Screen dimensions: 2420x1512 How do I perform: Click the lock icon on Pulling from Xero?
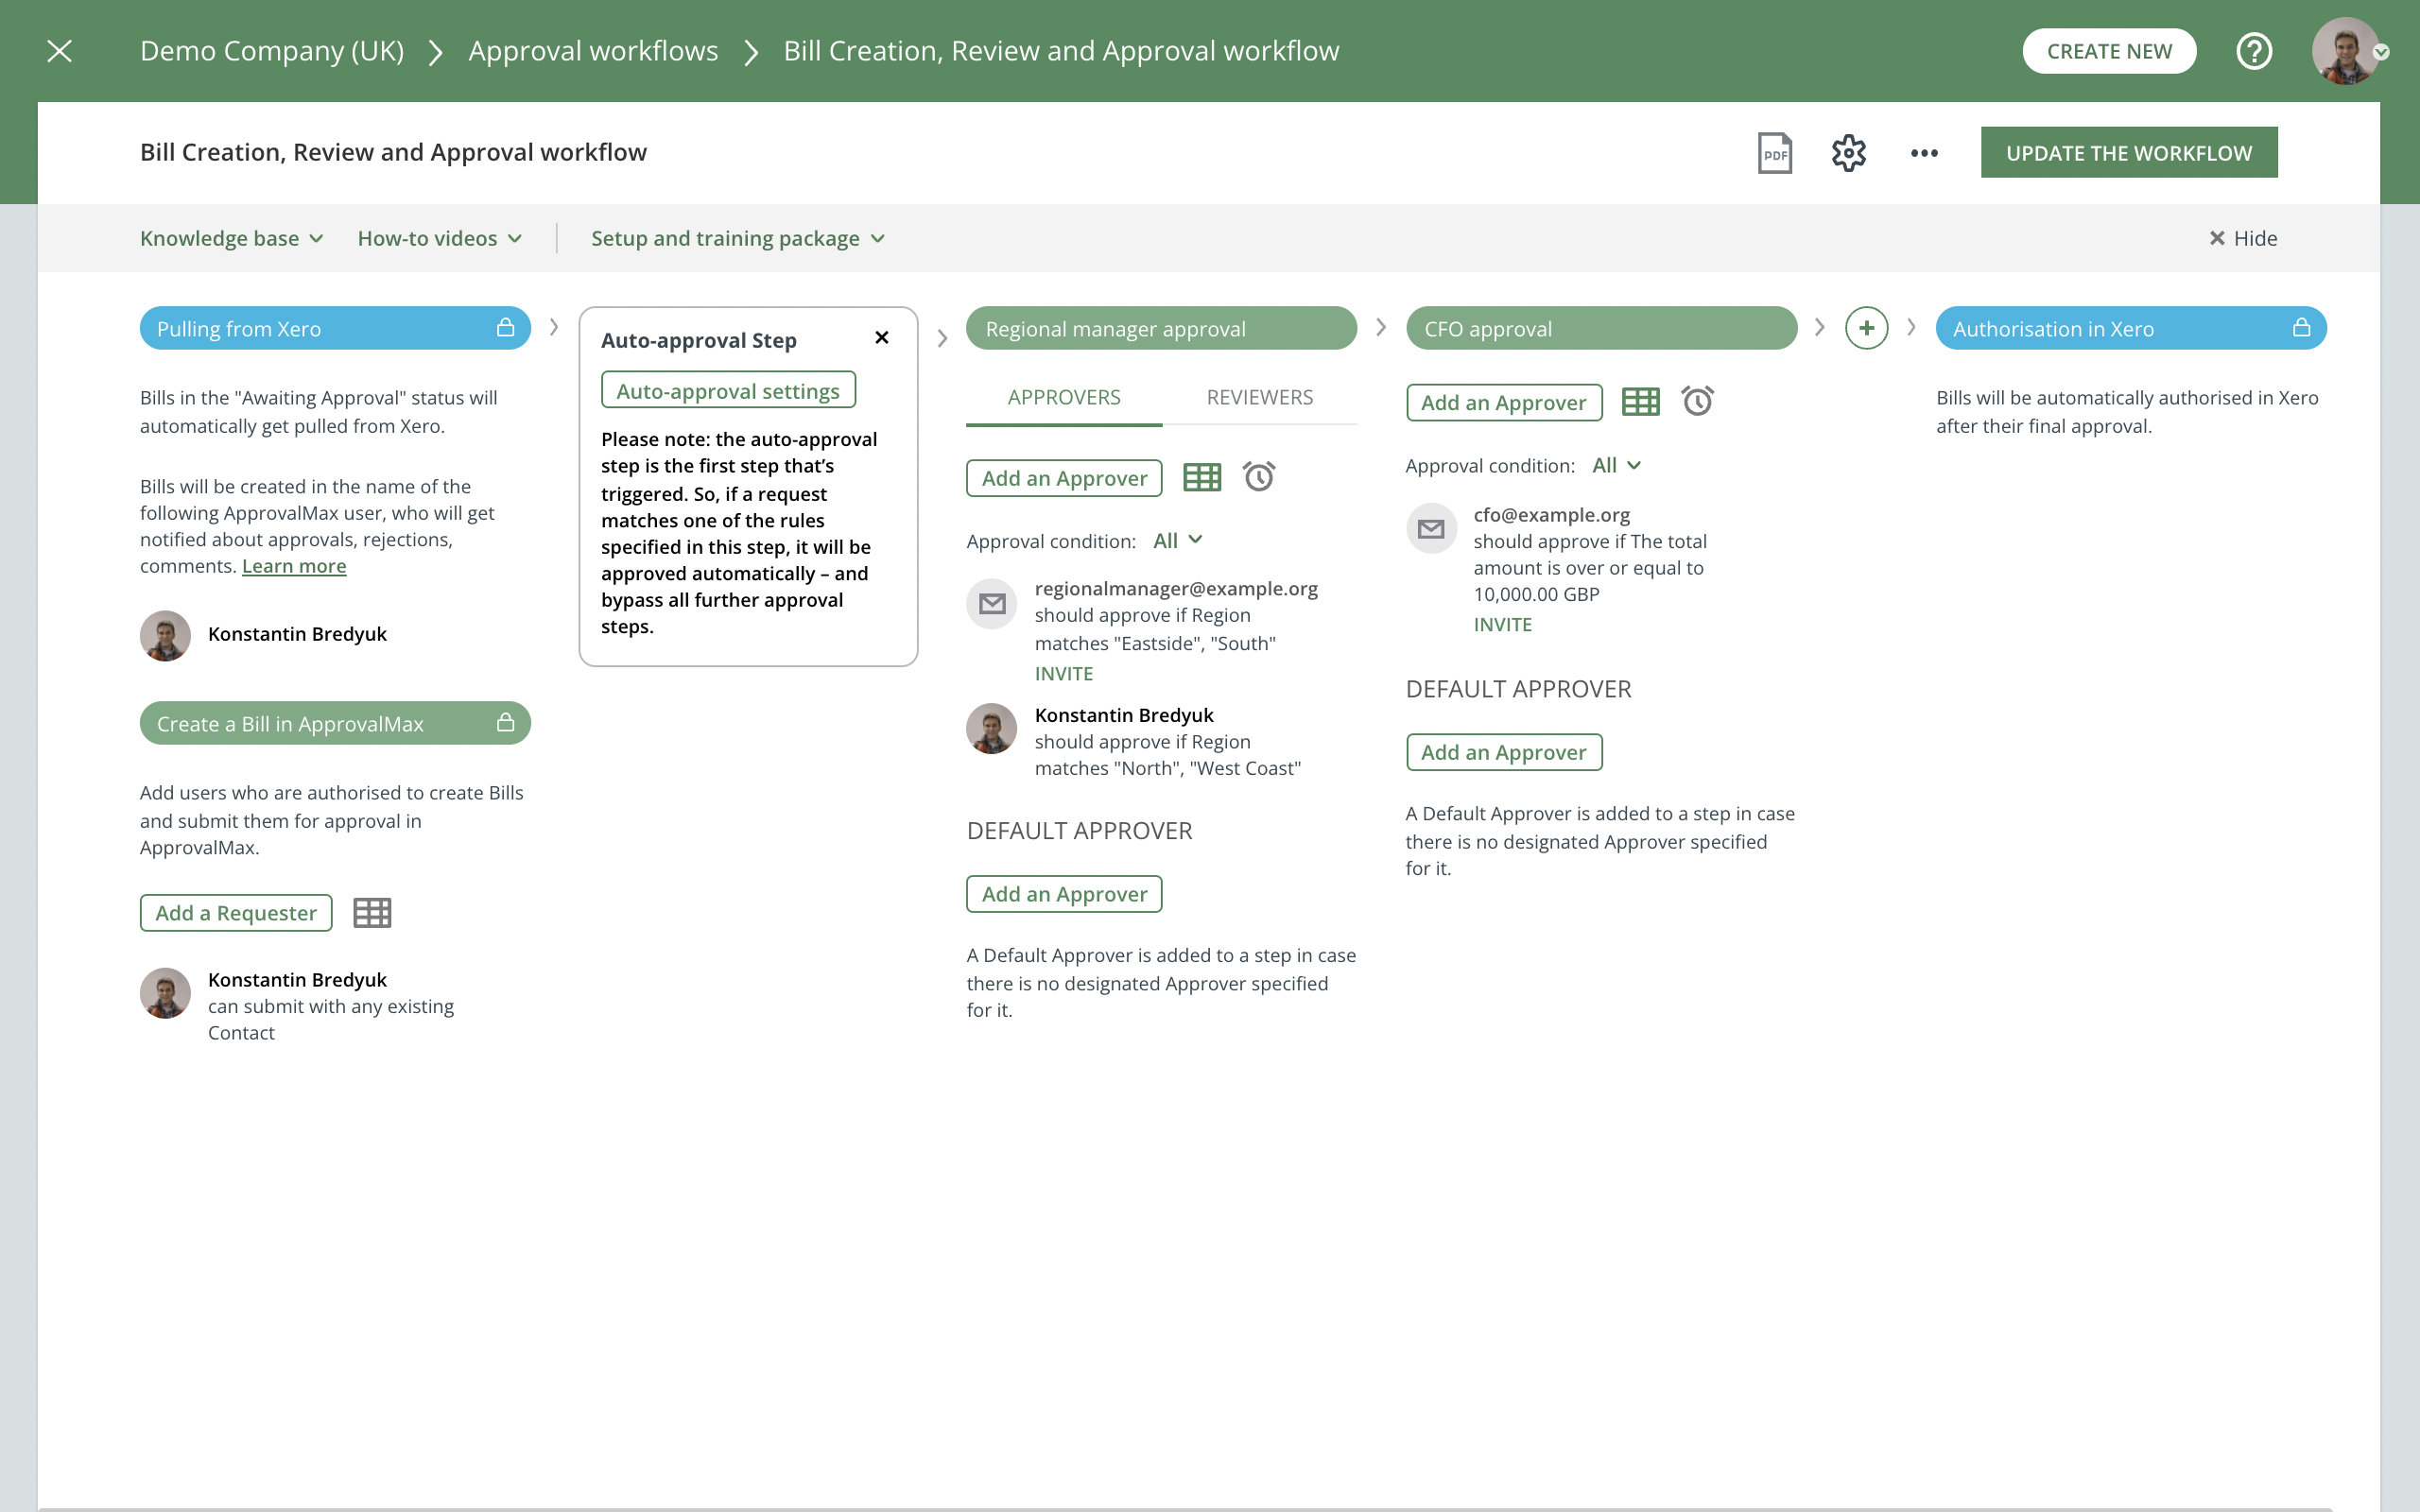[505, 327]
